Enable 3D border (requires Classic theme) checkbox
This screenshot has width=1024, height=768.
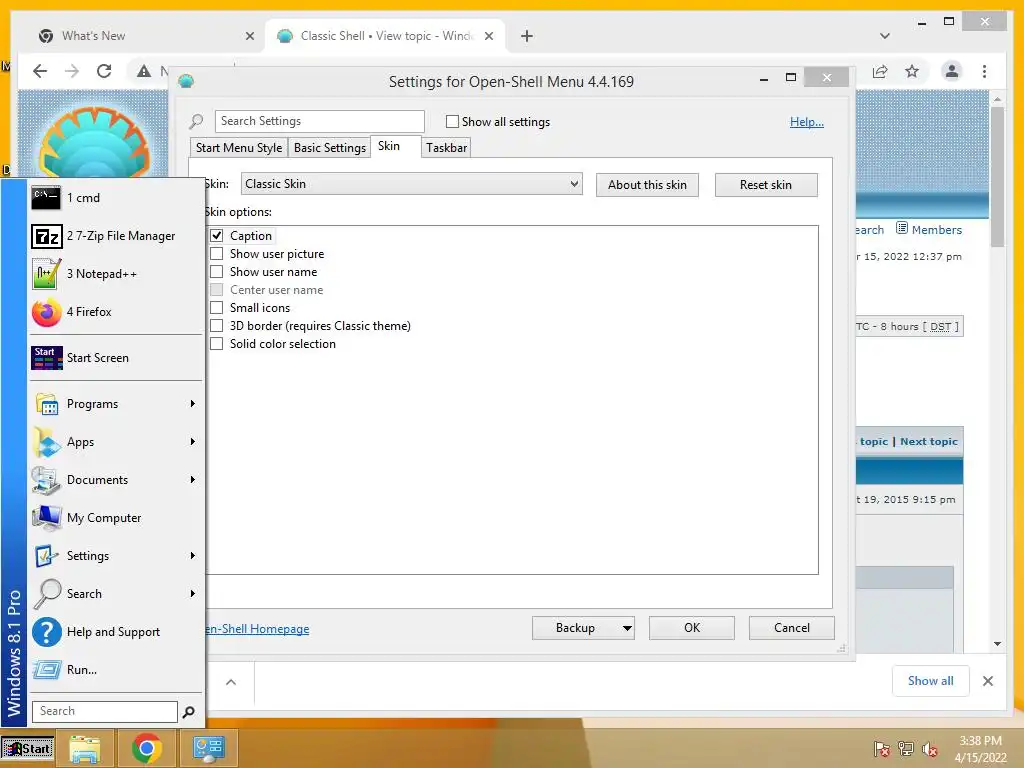pyautogui.click(x=217, y=325)
